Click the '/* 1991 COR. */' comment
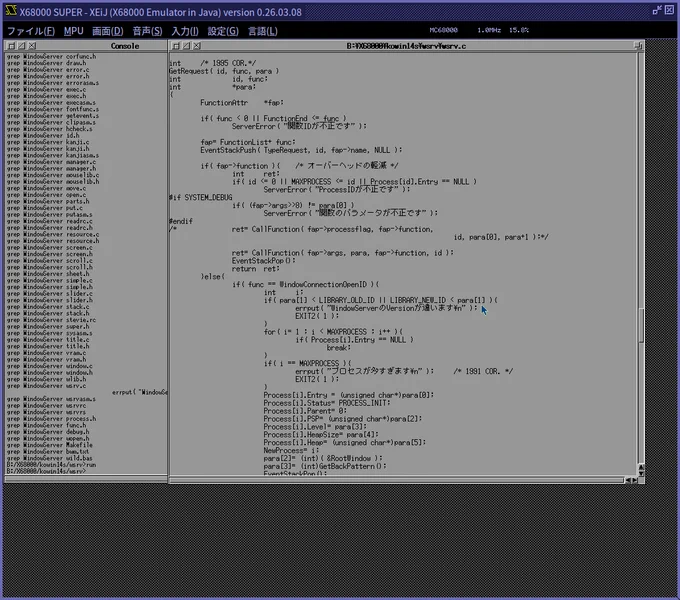The image size is (680, 600). (x=483, y=372)
